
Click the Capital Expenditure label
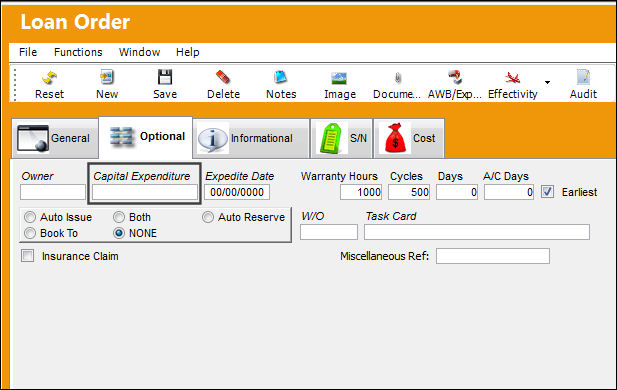(142, 176)
